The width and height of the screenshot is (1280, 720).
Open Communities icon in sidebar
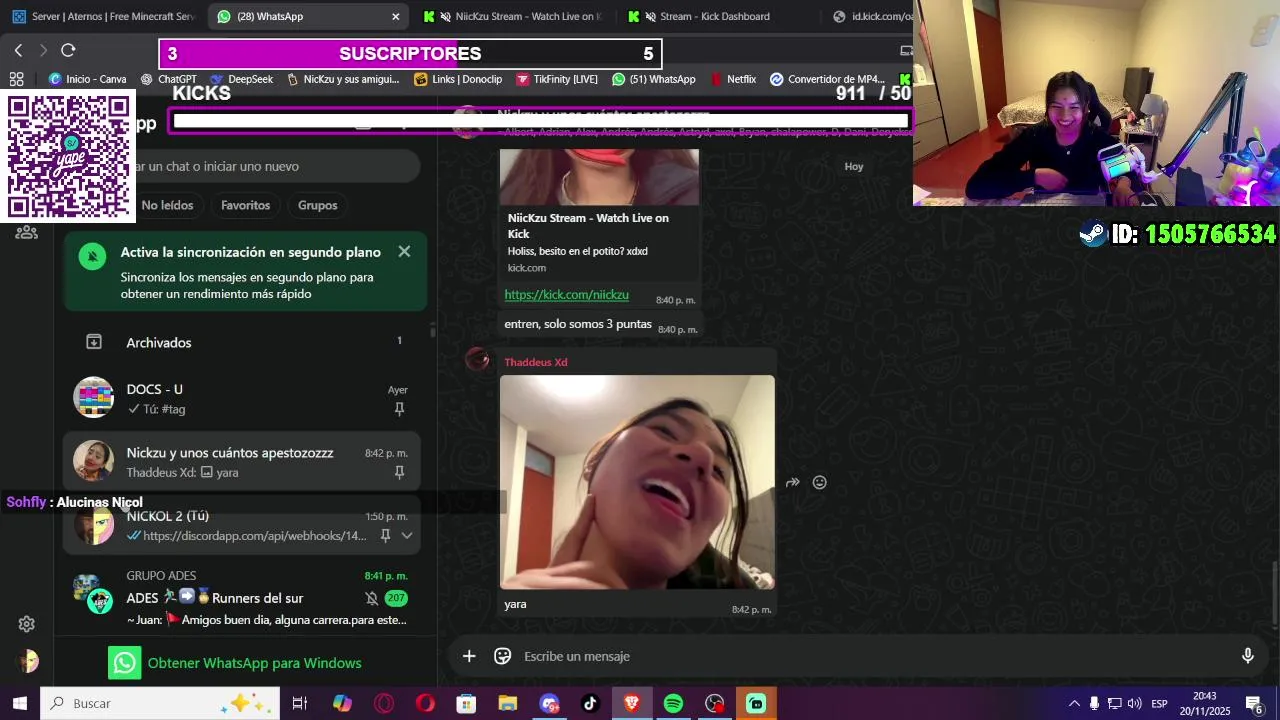click(x=27, y=232)
